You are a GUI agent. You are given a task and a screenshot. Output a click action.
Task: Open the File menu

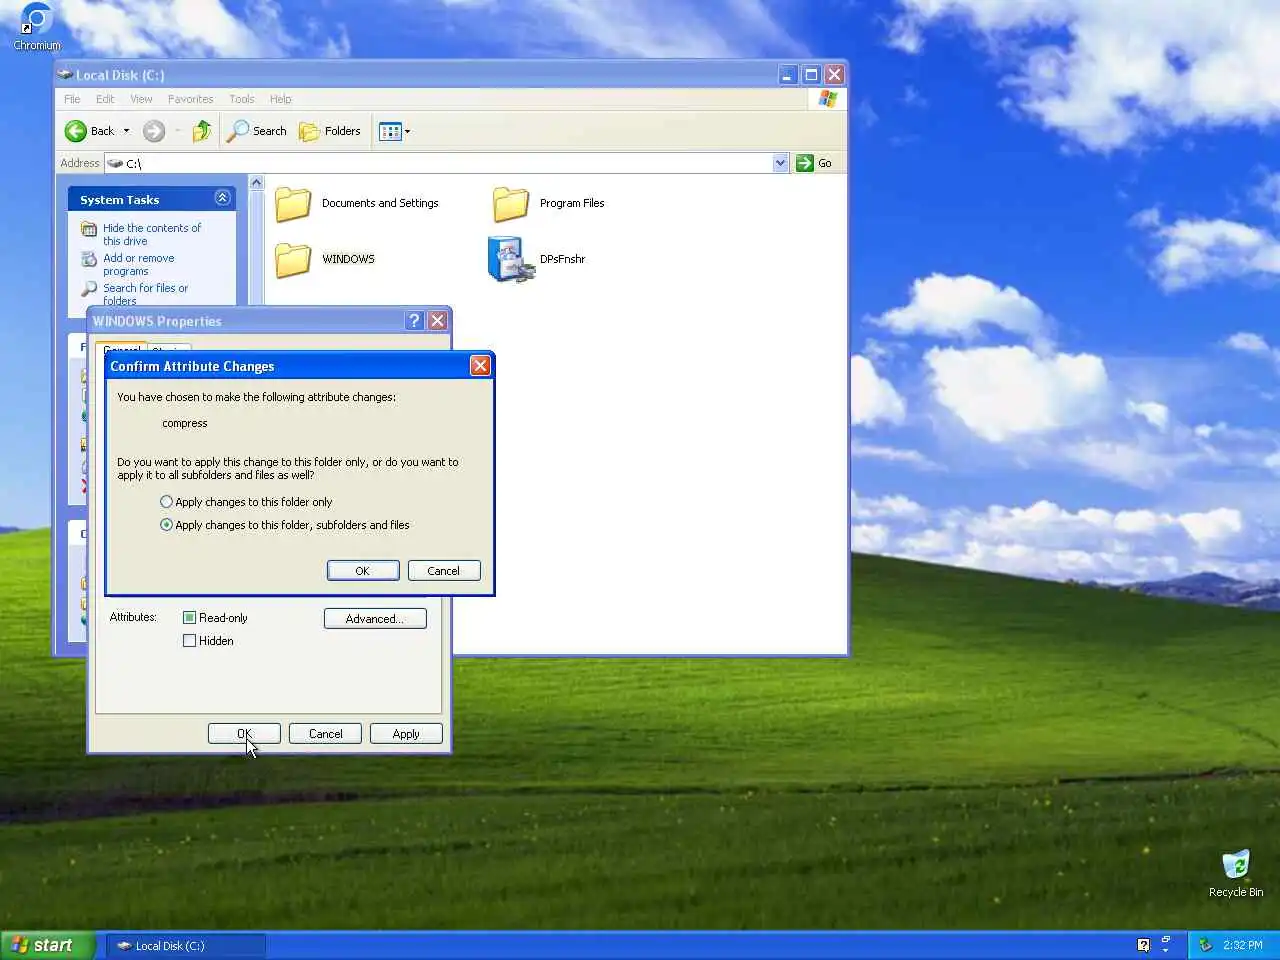[x=72, y=99]
